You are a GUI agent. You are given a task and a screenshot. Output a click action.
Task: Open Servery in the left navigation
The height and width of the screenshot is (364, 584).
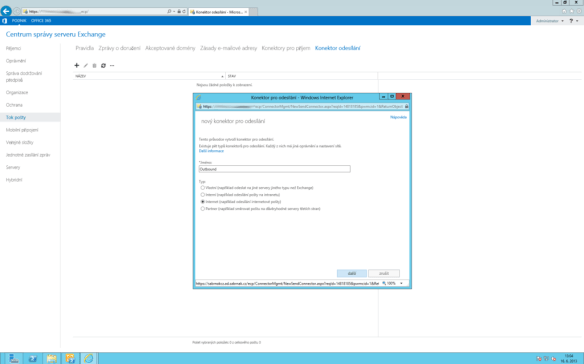[x=13, y=167]
